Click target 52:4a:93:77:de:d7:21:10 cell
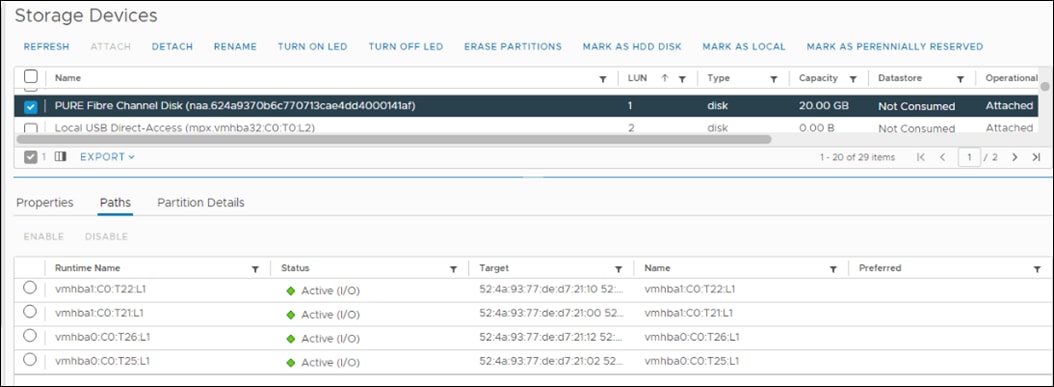The image size is (1054, 387). pos(551,290)
